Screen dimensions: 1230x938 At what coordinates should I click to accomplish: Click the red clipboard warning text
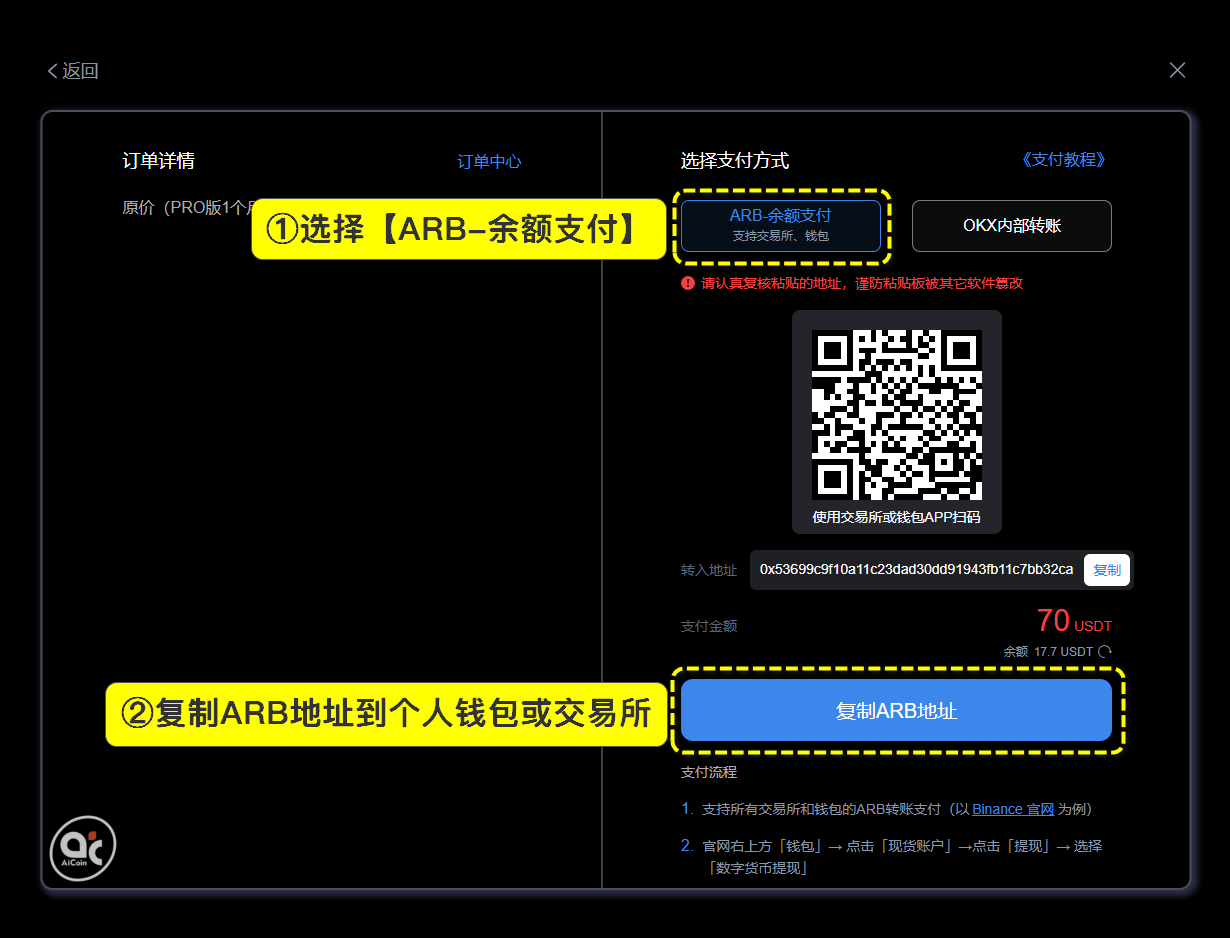click(x=862, y=283)
